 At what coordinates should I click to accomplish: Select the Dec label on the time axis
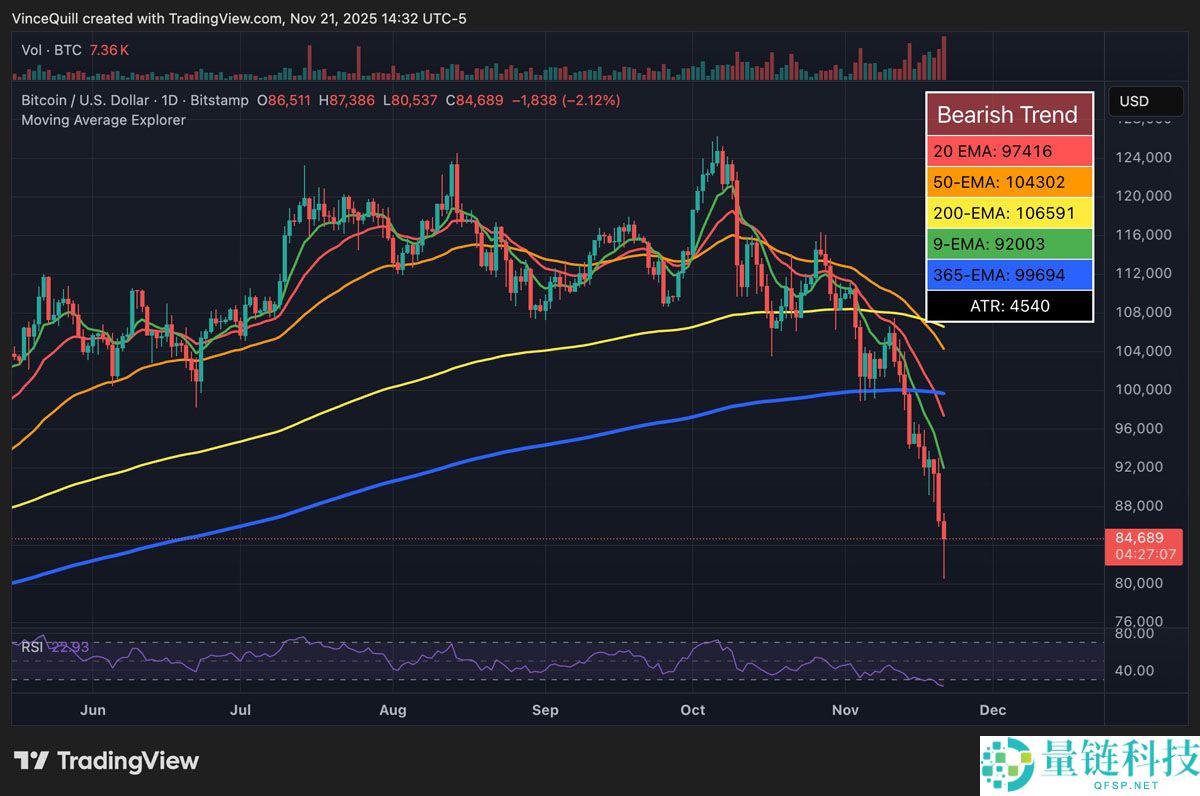coord(993,710)
